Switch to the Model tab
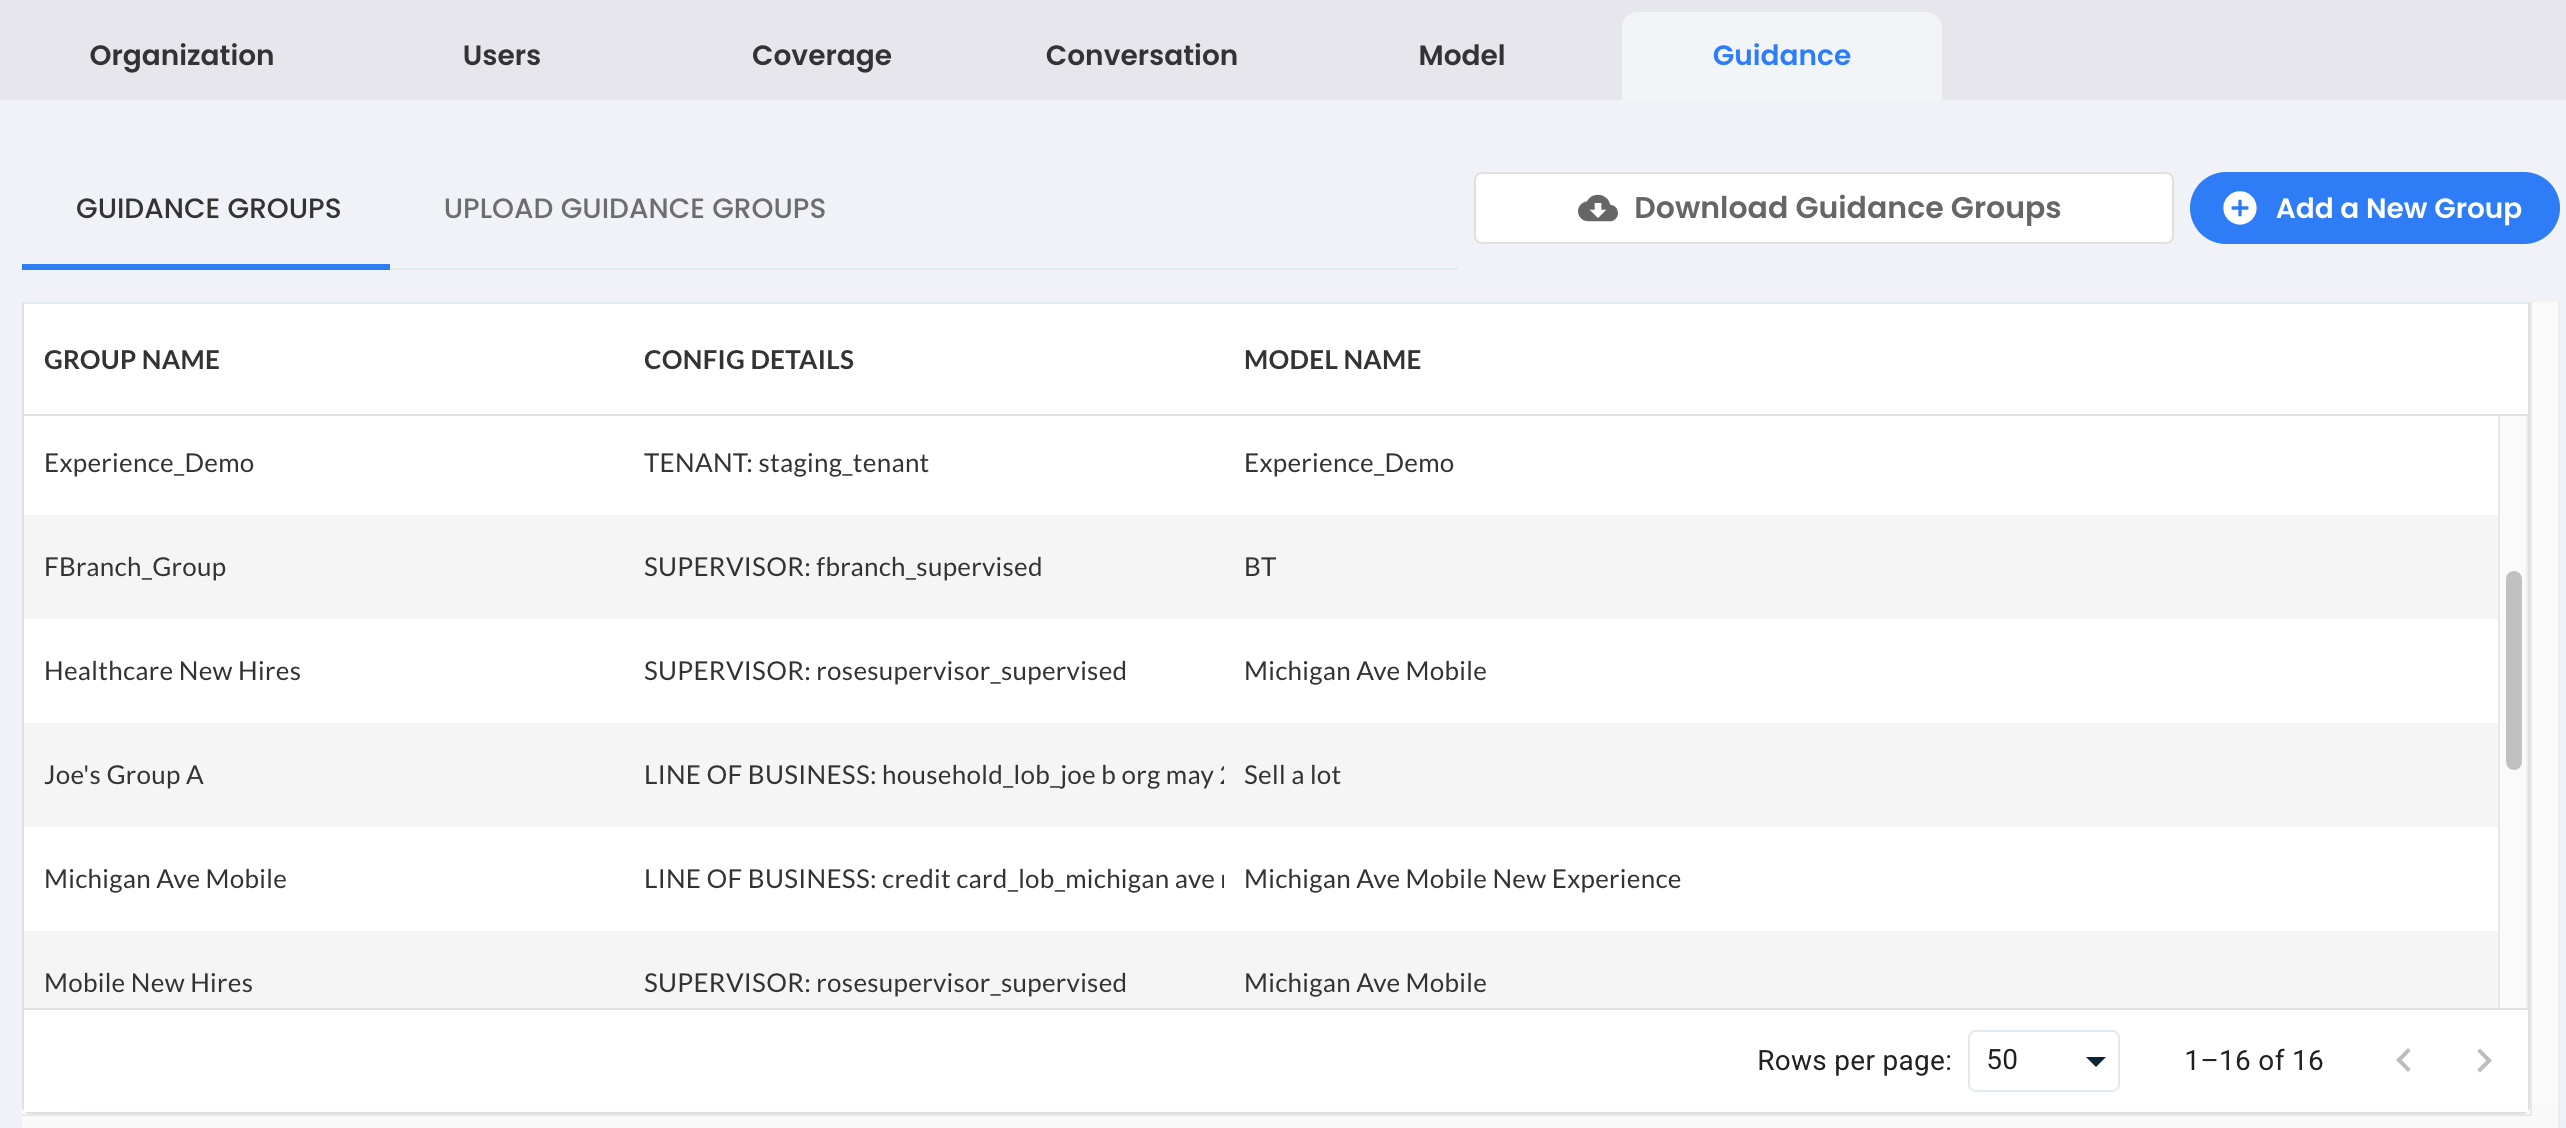This screenshot has height=1128, width=2566. tap(1461, 55)
